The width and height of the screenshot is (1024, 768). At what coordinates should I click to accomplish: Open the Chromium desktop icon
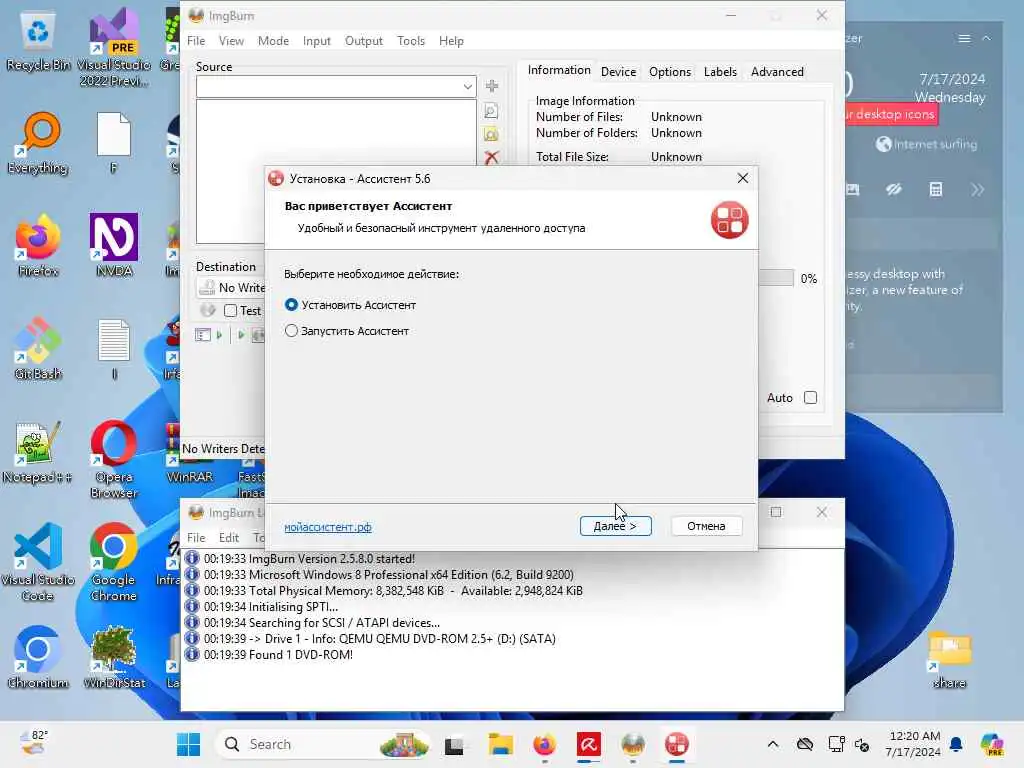click(38, 658)
